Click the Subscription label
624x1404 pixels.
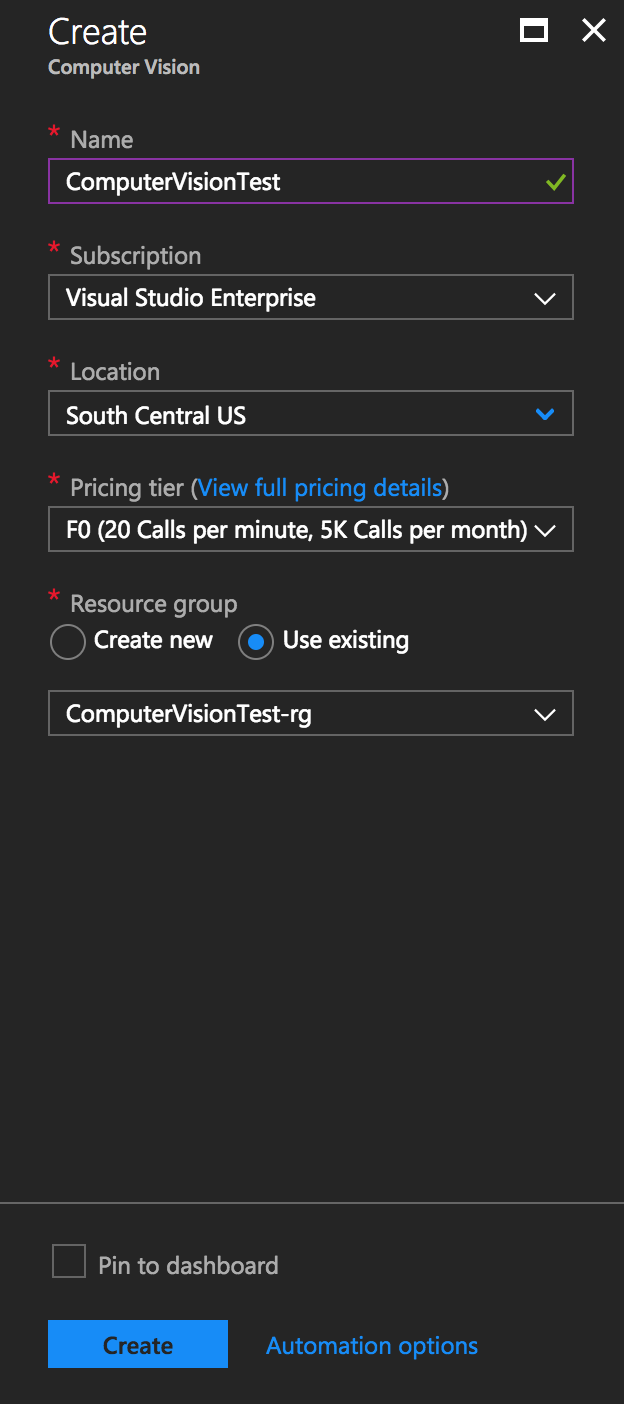coord(136,256)
